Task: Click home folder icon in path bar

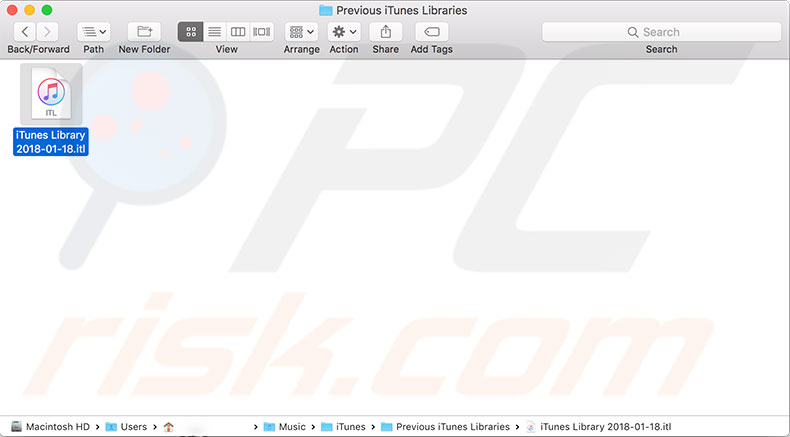Action: point(169,427)
